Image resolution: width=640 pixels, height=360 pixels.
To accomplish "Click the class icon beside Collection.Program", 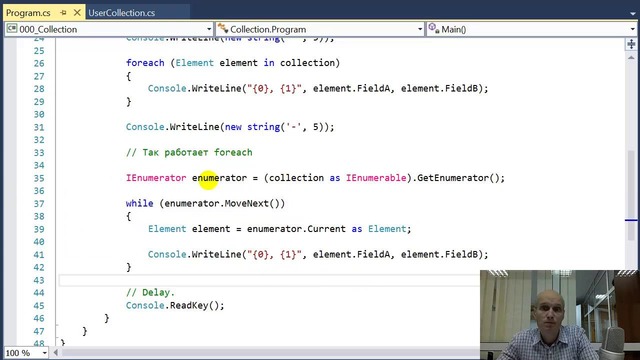I will [223, 29].
